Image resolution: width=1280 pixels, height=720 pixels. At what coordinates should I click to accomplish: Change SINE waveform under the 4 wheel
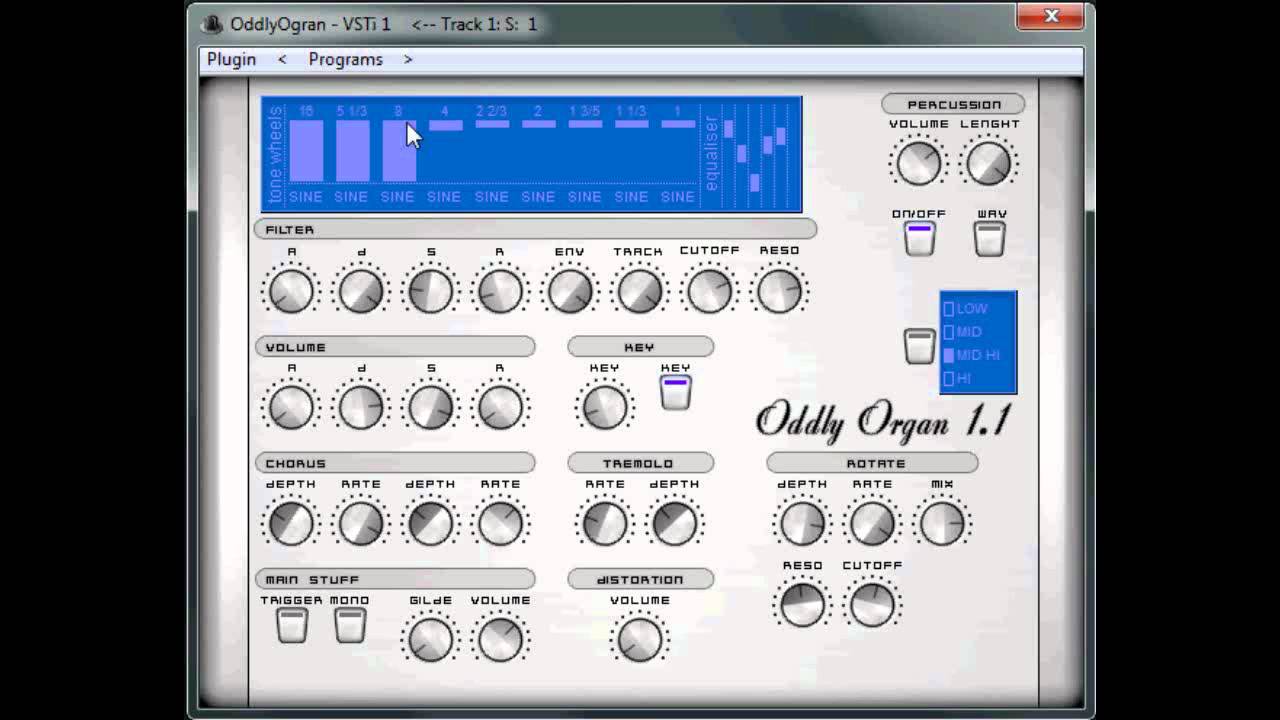(444, 197)
